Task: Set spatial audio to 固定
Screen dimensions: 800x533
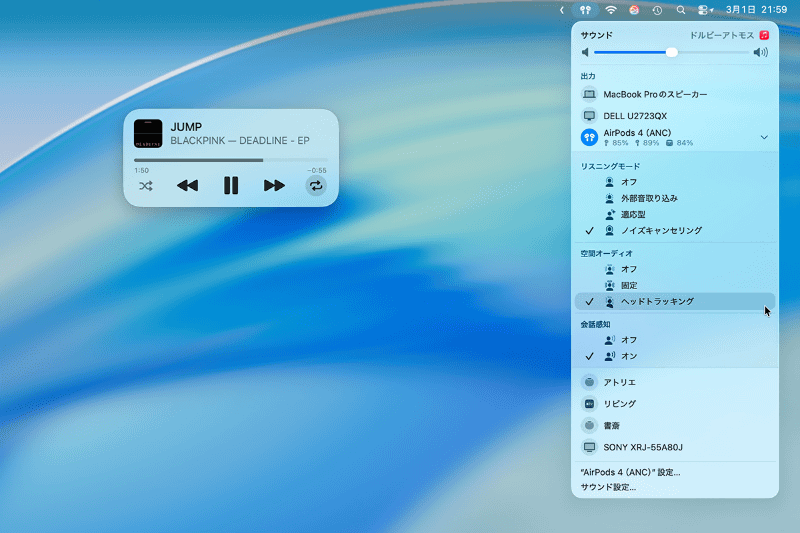Action: [x=675, y=286]
